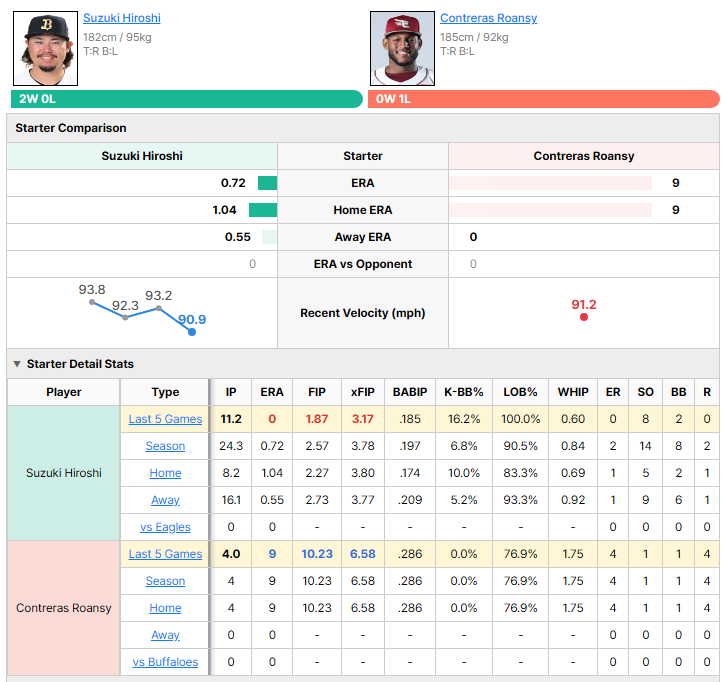
Task: Click the Suzuki Hiroshi comparison column header
Action: (142, 156)
